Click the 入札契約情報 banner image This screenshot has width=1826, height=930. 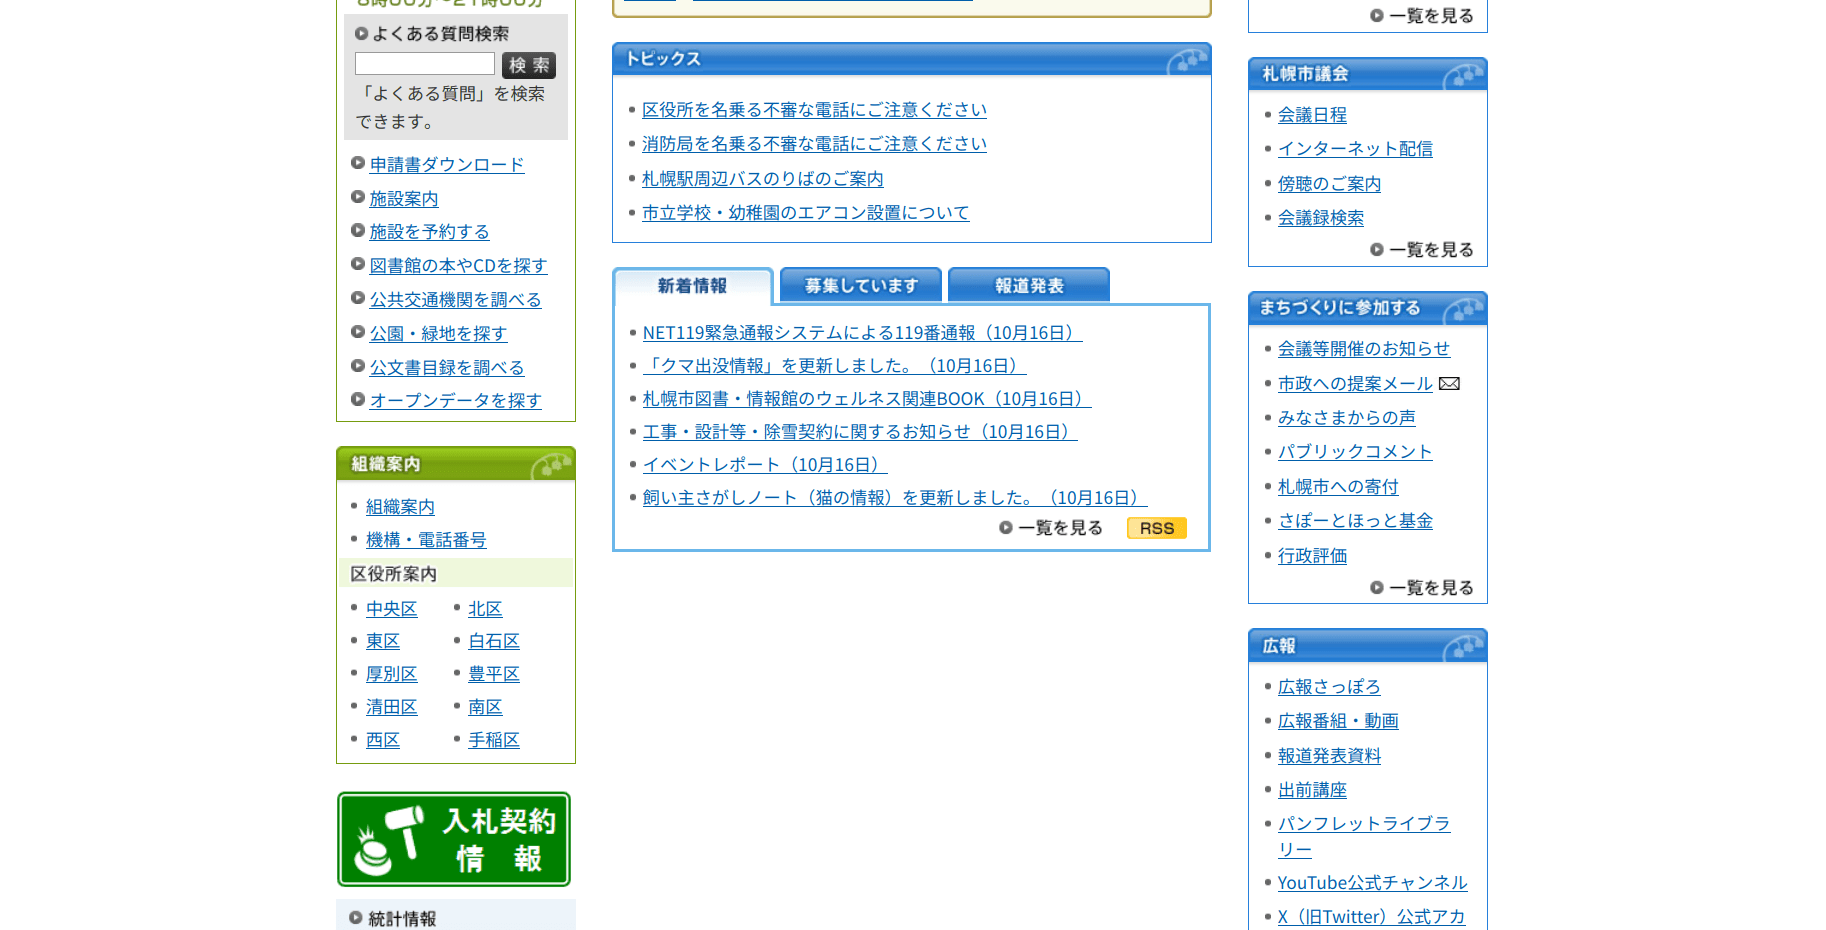(454, 839)
